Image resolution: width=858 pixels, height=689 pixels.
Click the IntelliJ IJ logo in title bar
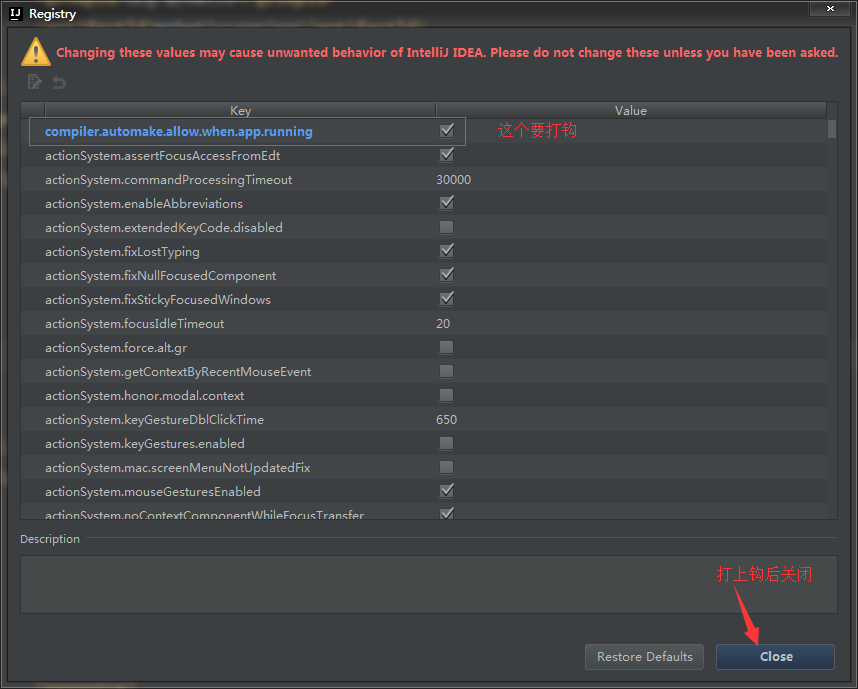(x=16, y=14)
